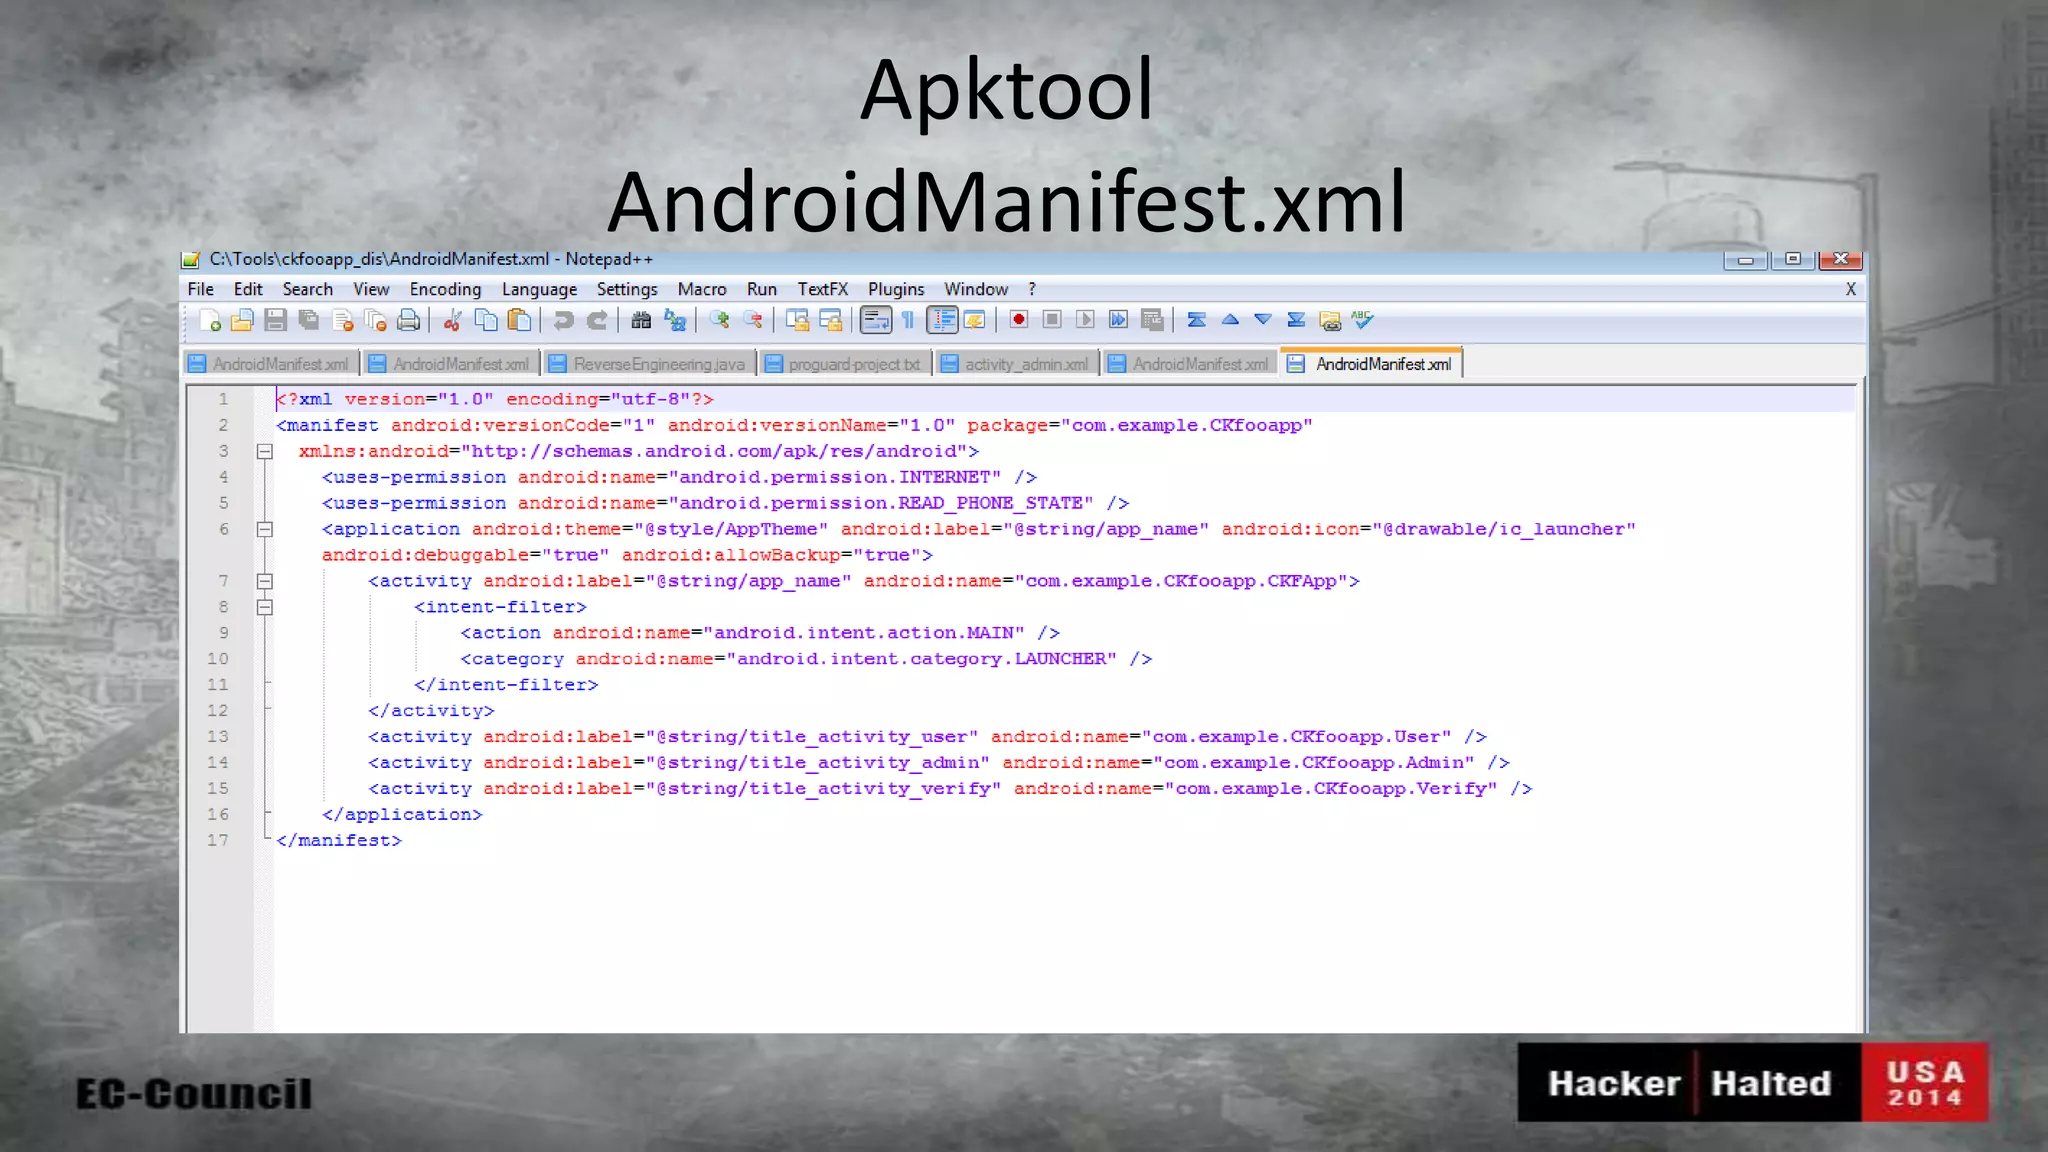
Task: Click the Redo arrow icon
Action: 597,320
